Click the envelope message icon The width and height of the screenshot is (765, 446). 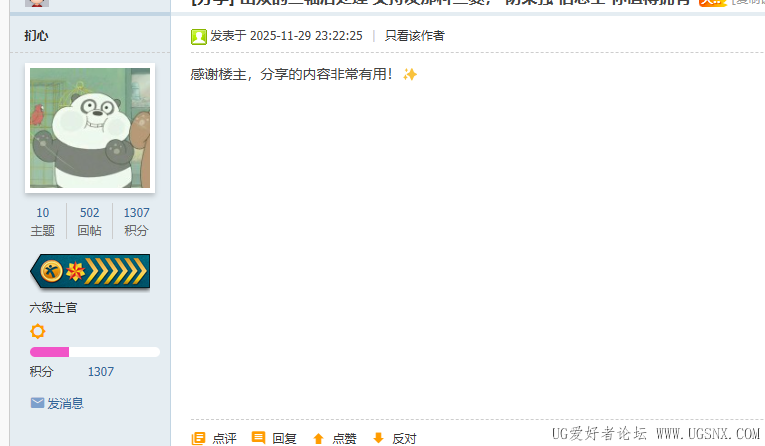point(37,403)
